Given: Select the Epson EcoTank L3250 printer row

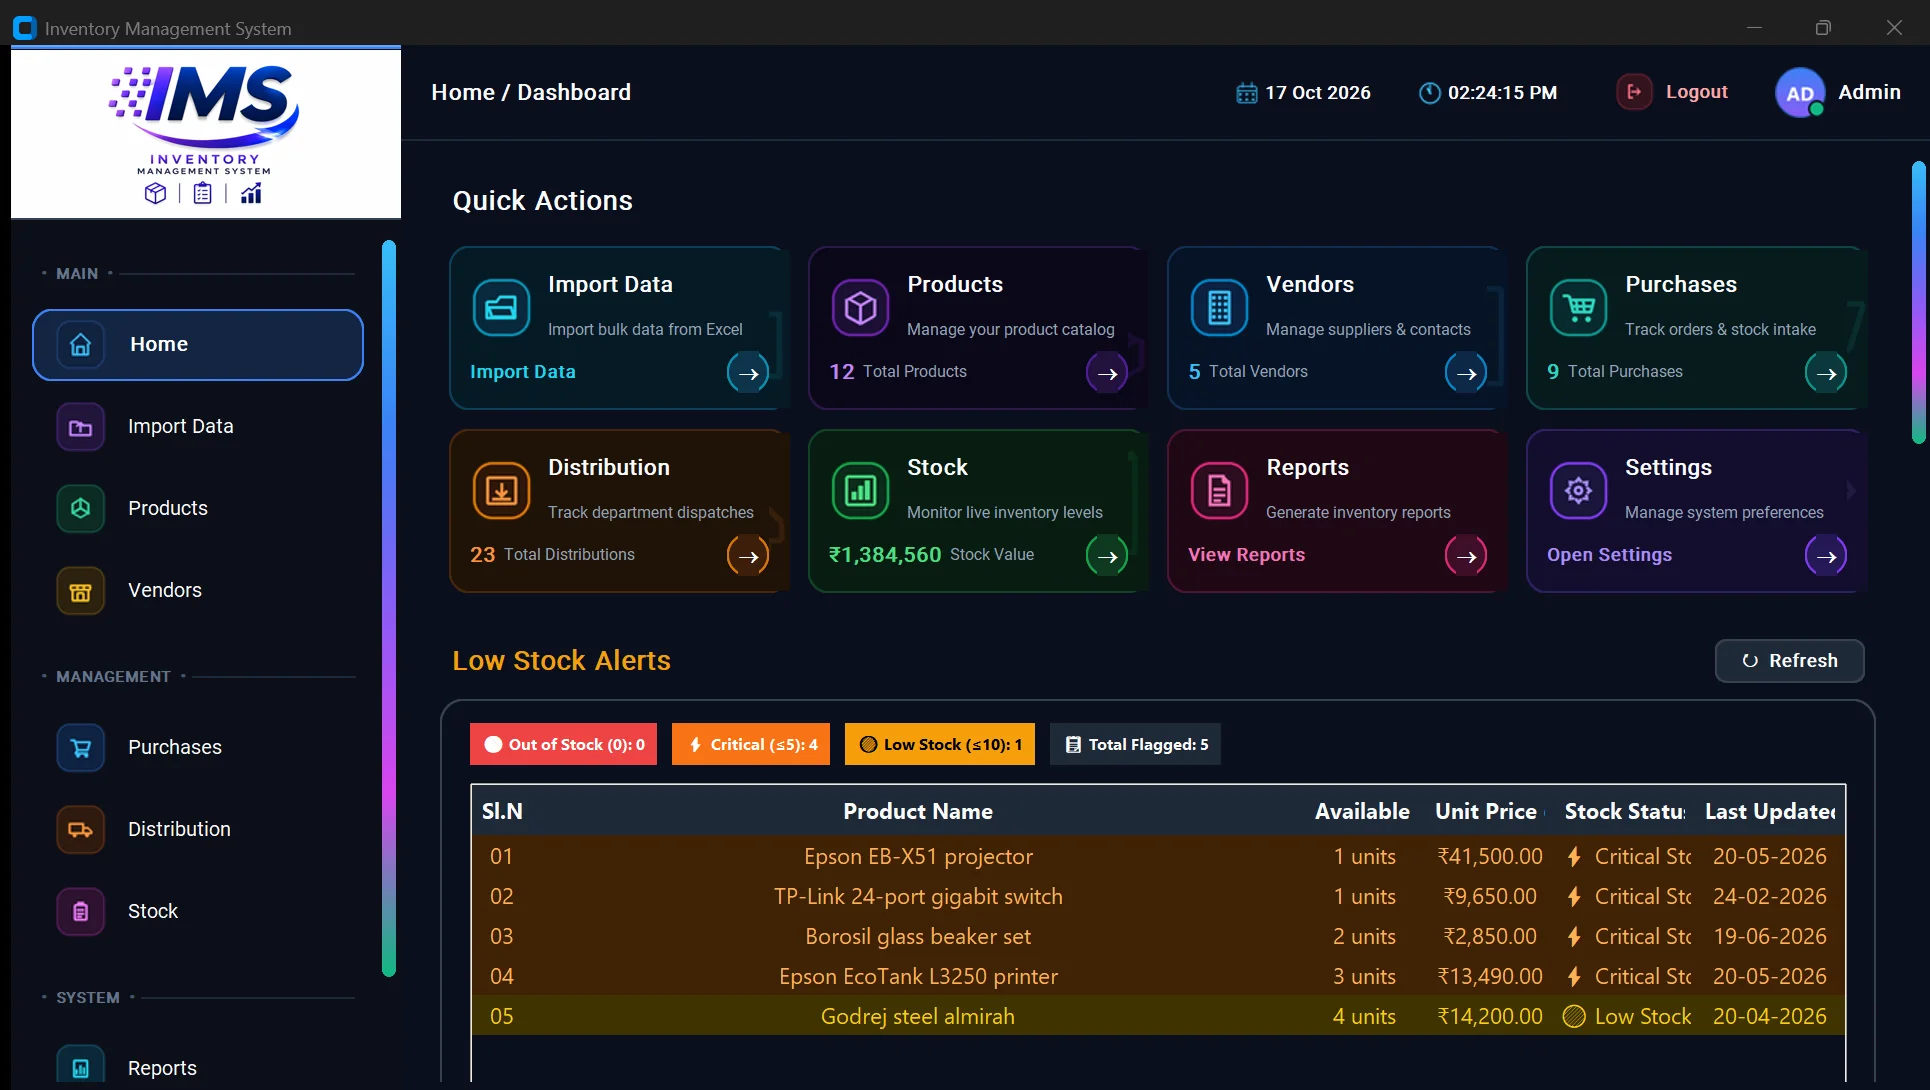Looking at the screenshot, I should coord(1158,977).
